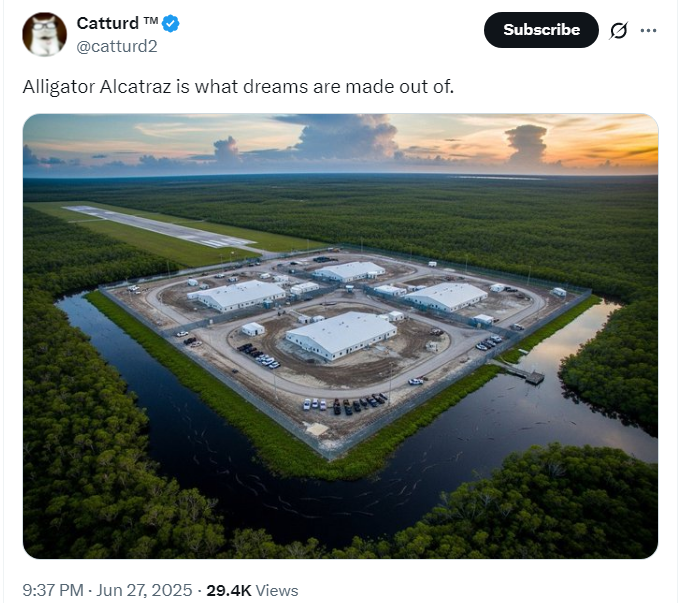Screen dimensions: 680x603
Task: Click the tweet text about Alligator Alcatraz
Action: click(x=238, y=87)
